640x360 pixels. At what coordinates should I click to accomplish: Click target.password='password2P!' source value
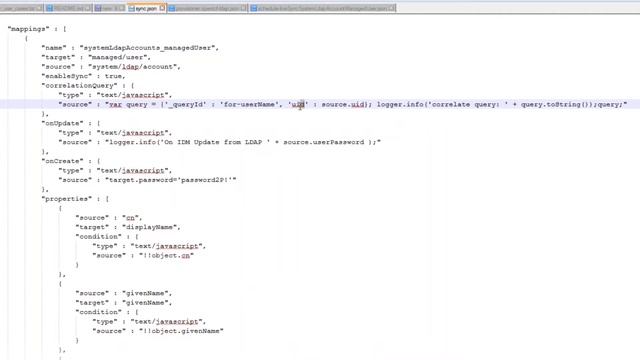coord(171,180)
